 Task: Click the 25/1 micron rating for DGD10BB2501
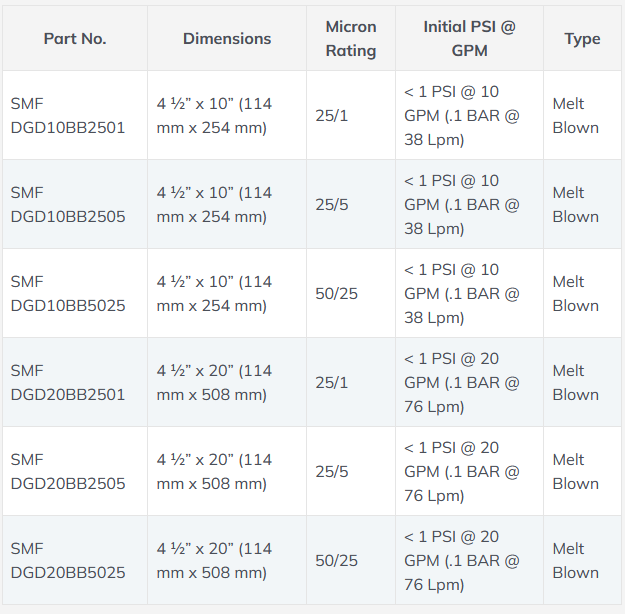pyautogui.click(x=332, y=115)
